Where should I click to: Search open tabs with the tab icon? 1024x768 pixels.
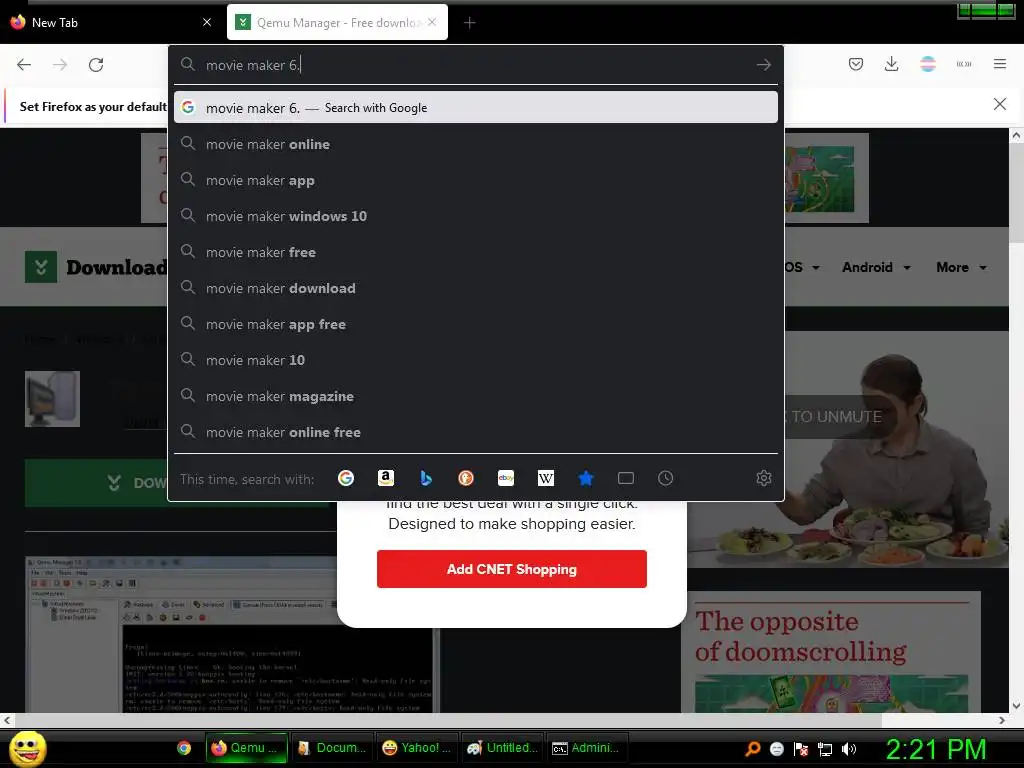click(626, 478)
